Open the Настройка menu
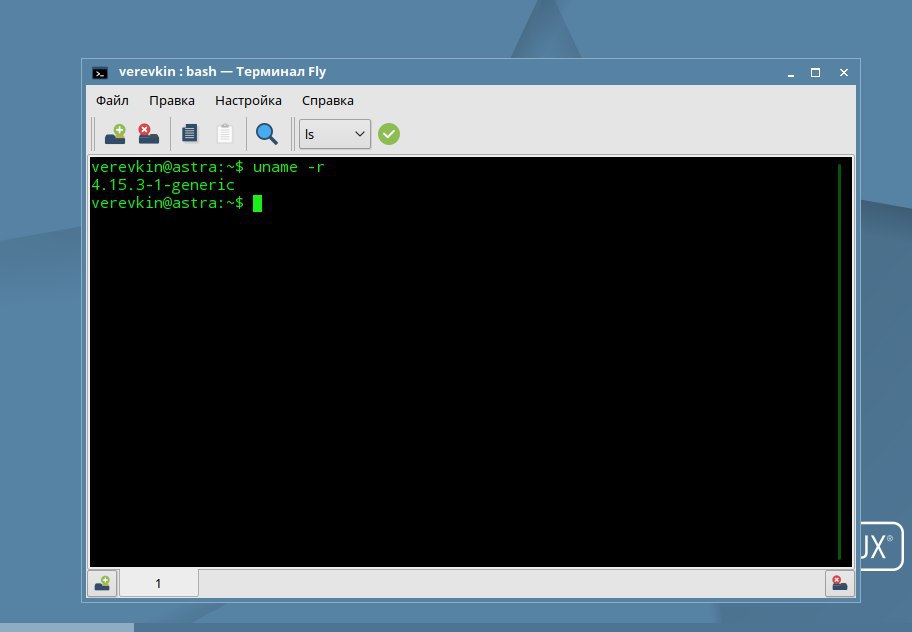The height and width of the screenshot is (632, 912). point(248,101)
